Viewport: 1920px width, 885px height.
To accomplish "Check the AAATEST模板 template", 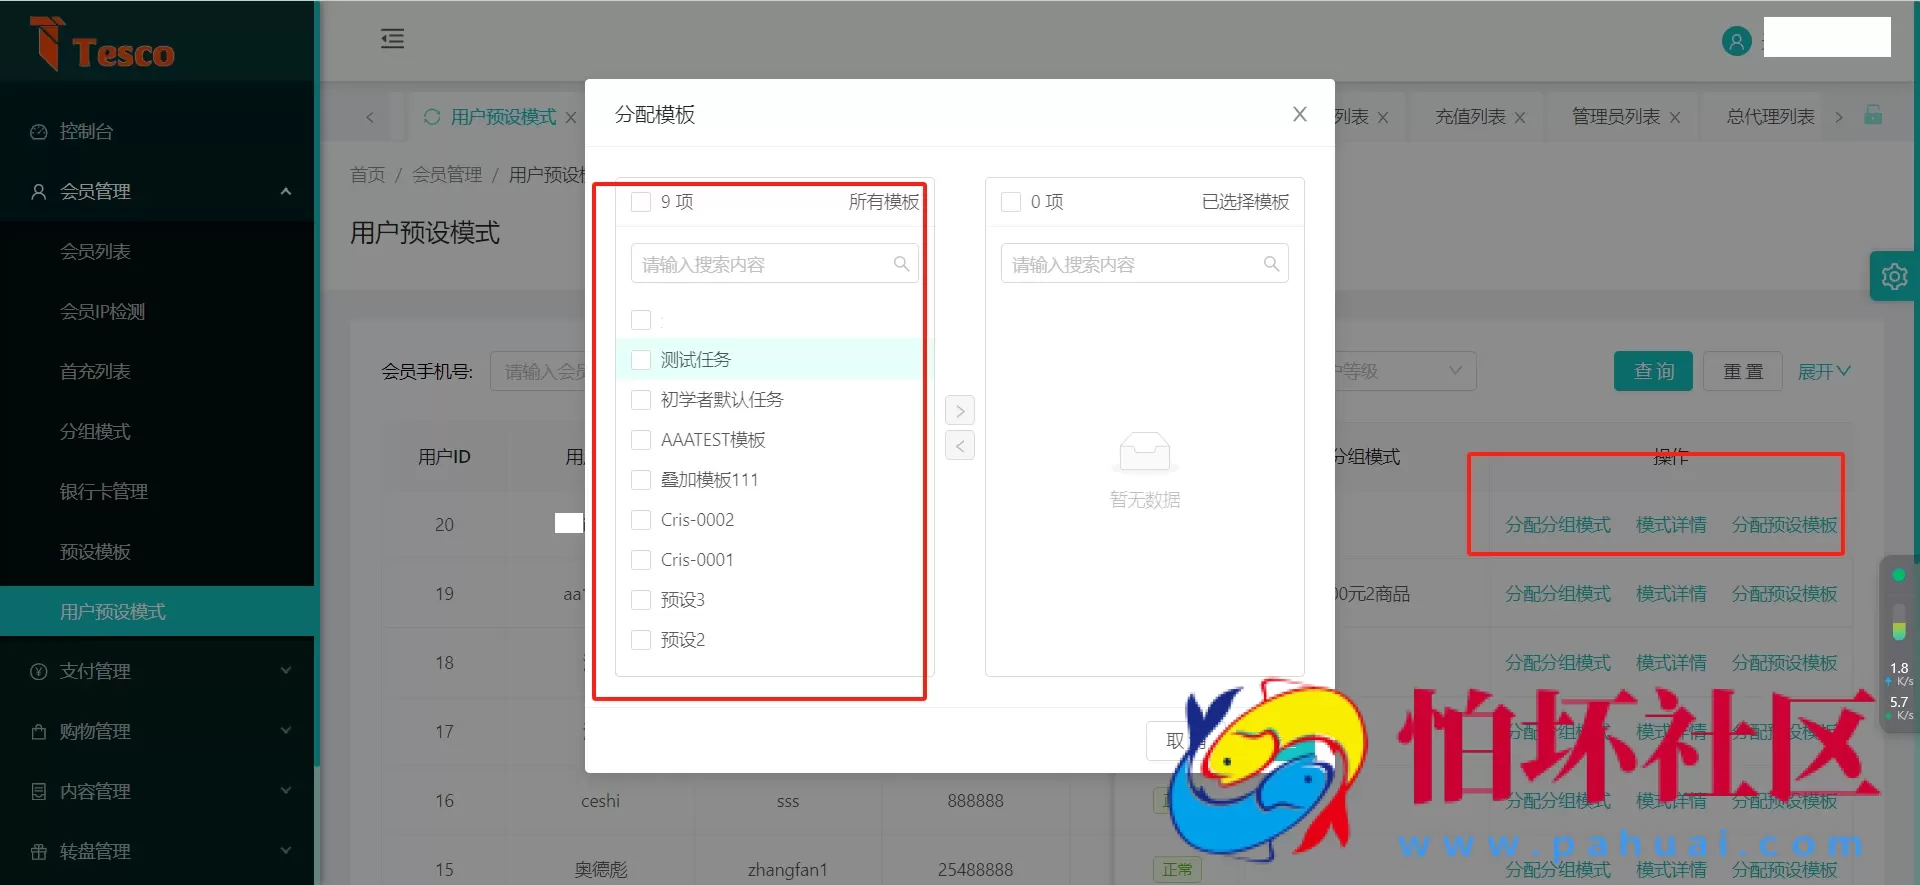I will (x=641, y=440).
